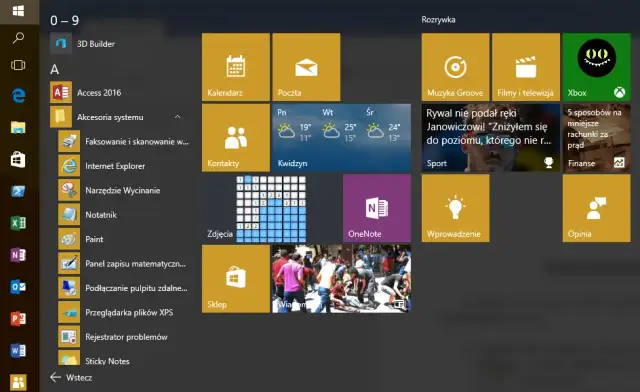
Task: Open Podłączanie pulpitu zdalnego
Action: click(124, 288)
